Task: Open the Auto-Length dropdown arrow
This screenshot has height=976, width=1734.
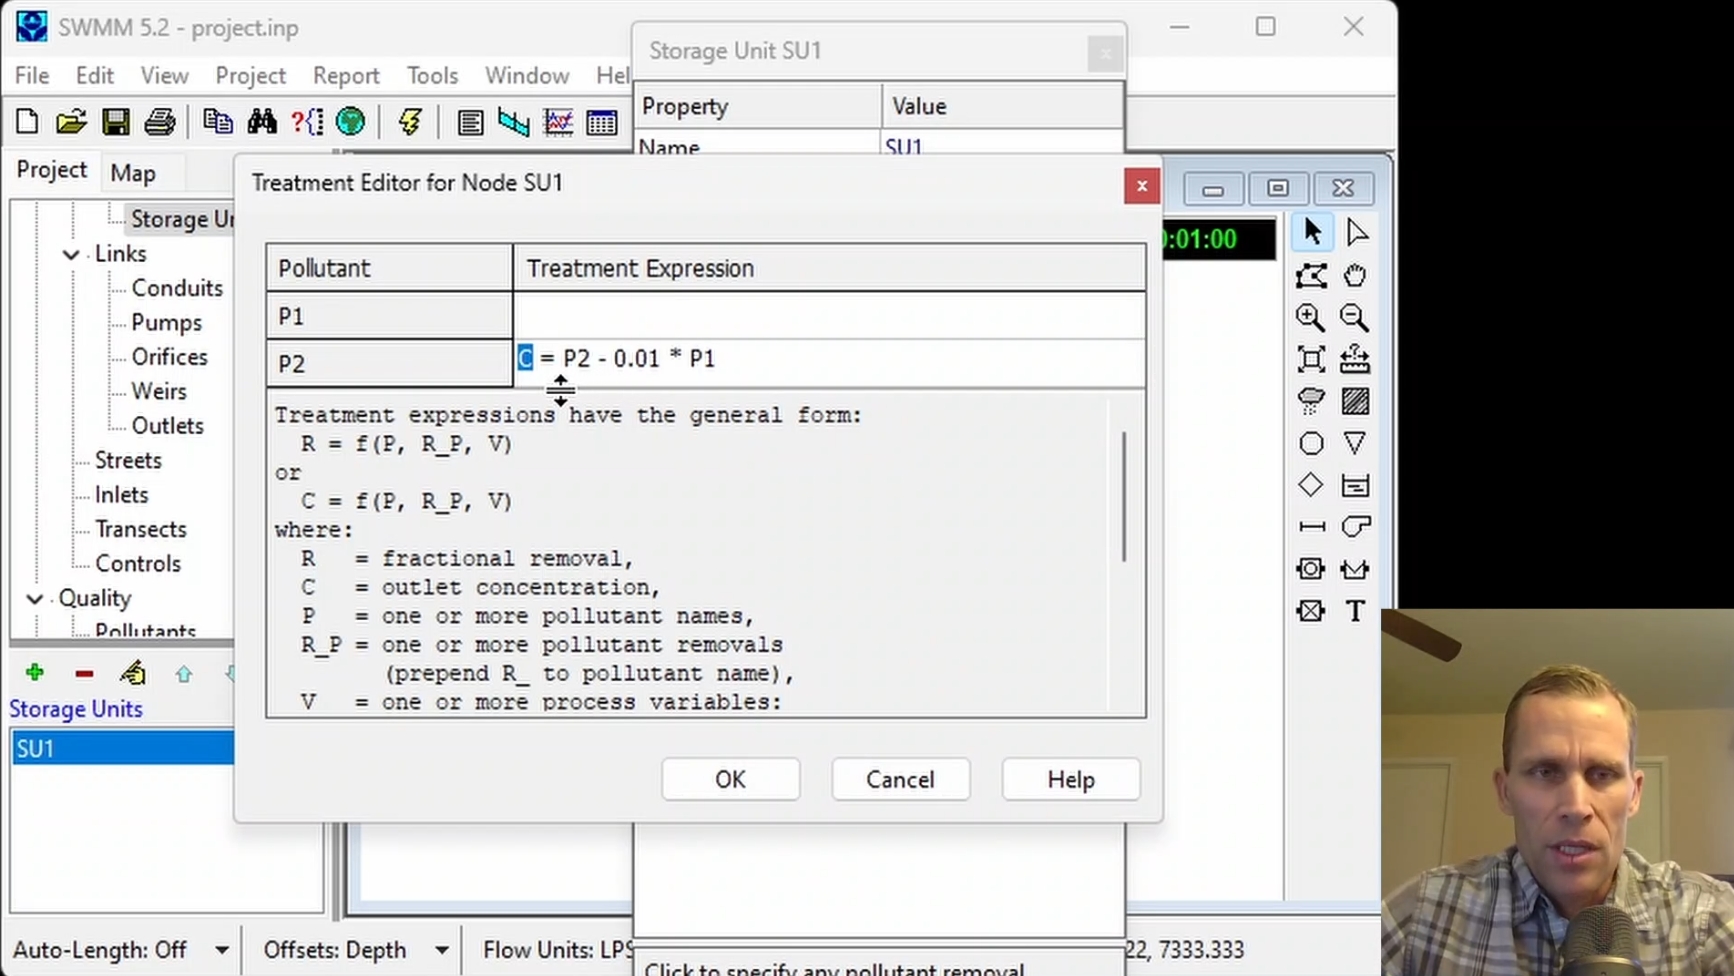Action: 222,950
